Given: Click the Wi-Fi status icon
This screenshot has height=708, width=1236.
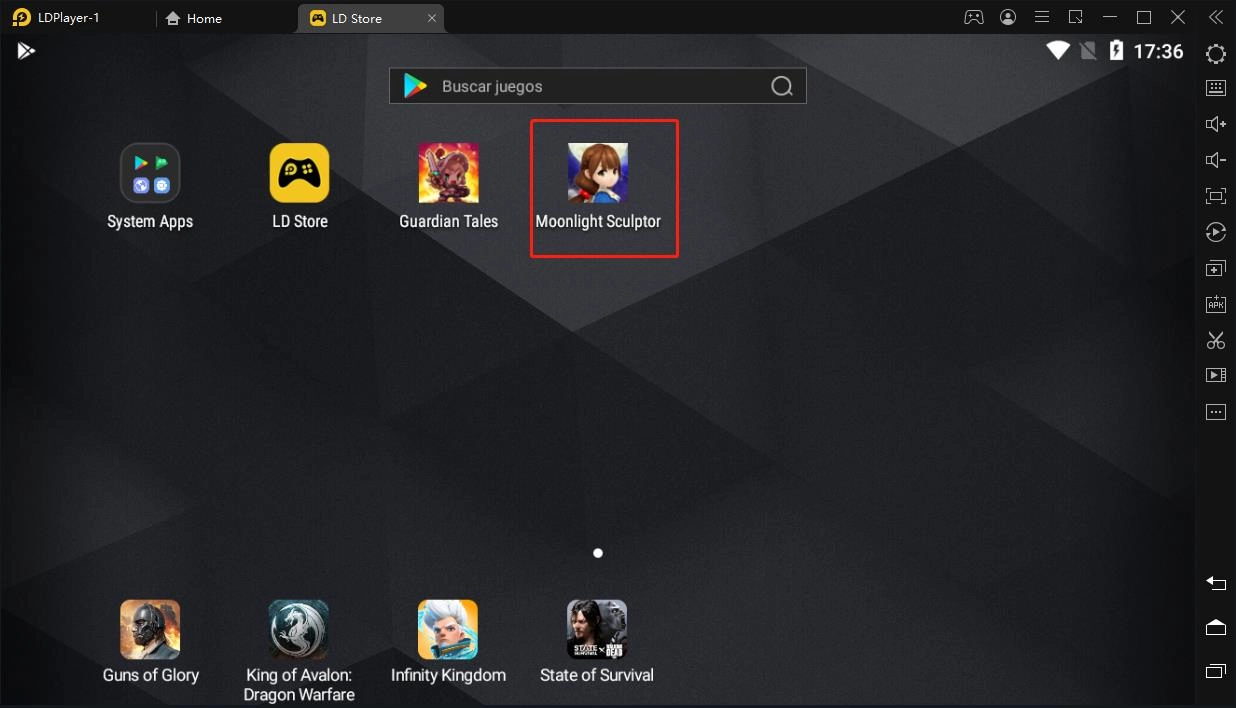Looking at the screenshot, I should coord(1058,50).
